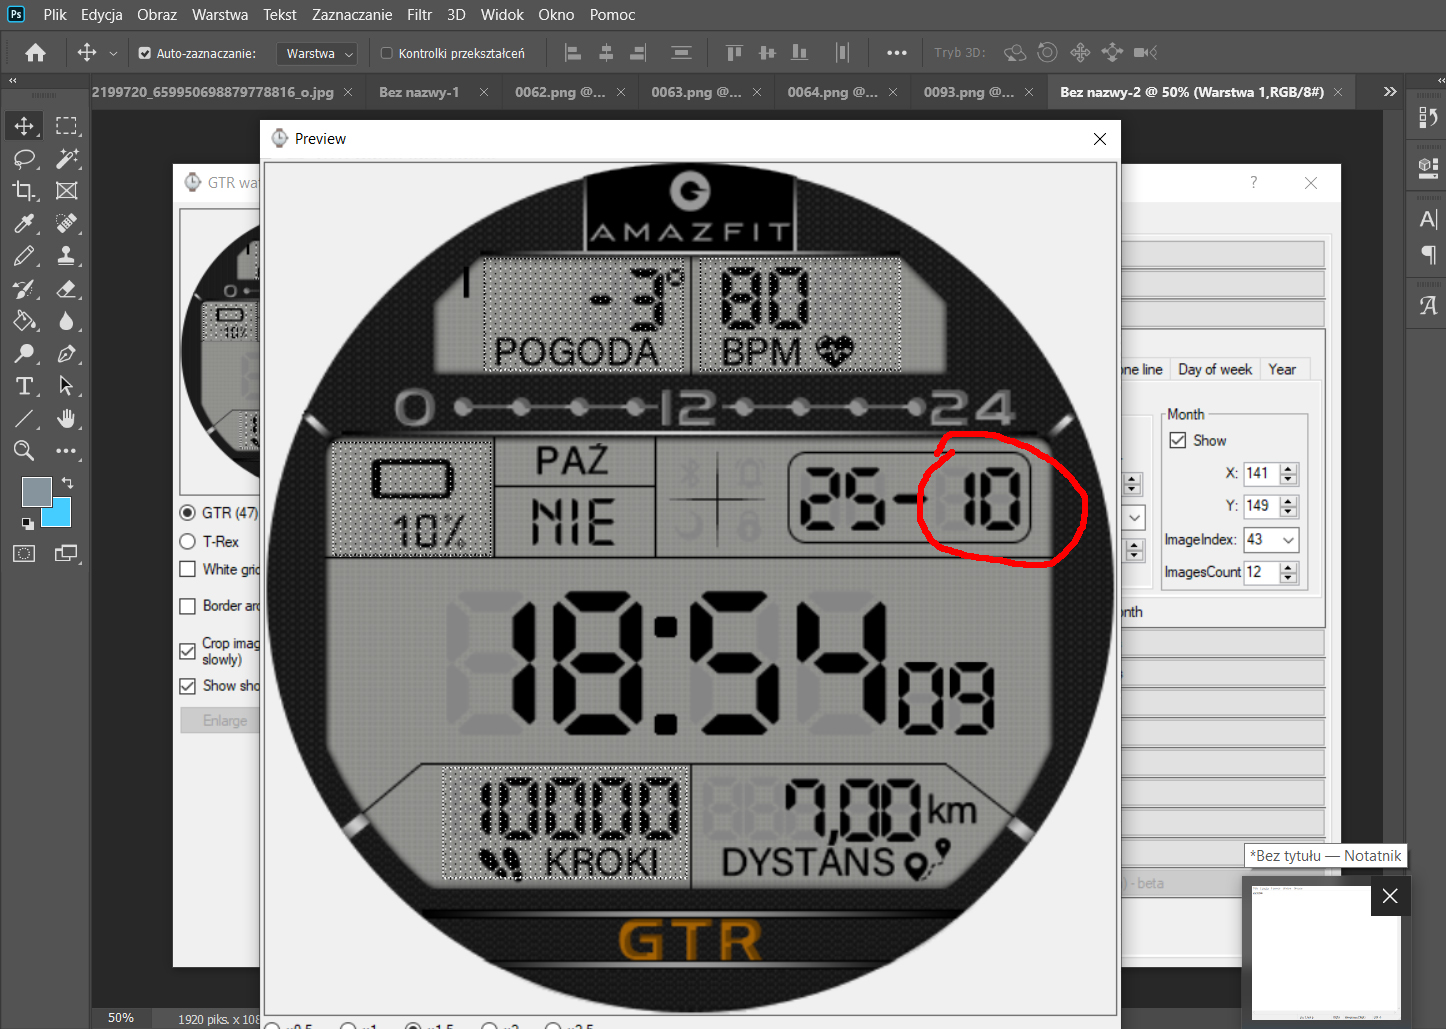
Task: Open the Warstwa menu in menu bar
Action: [x=220, y=15]
